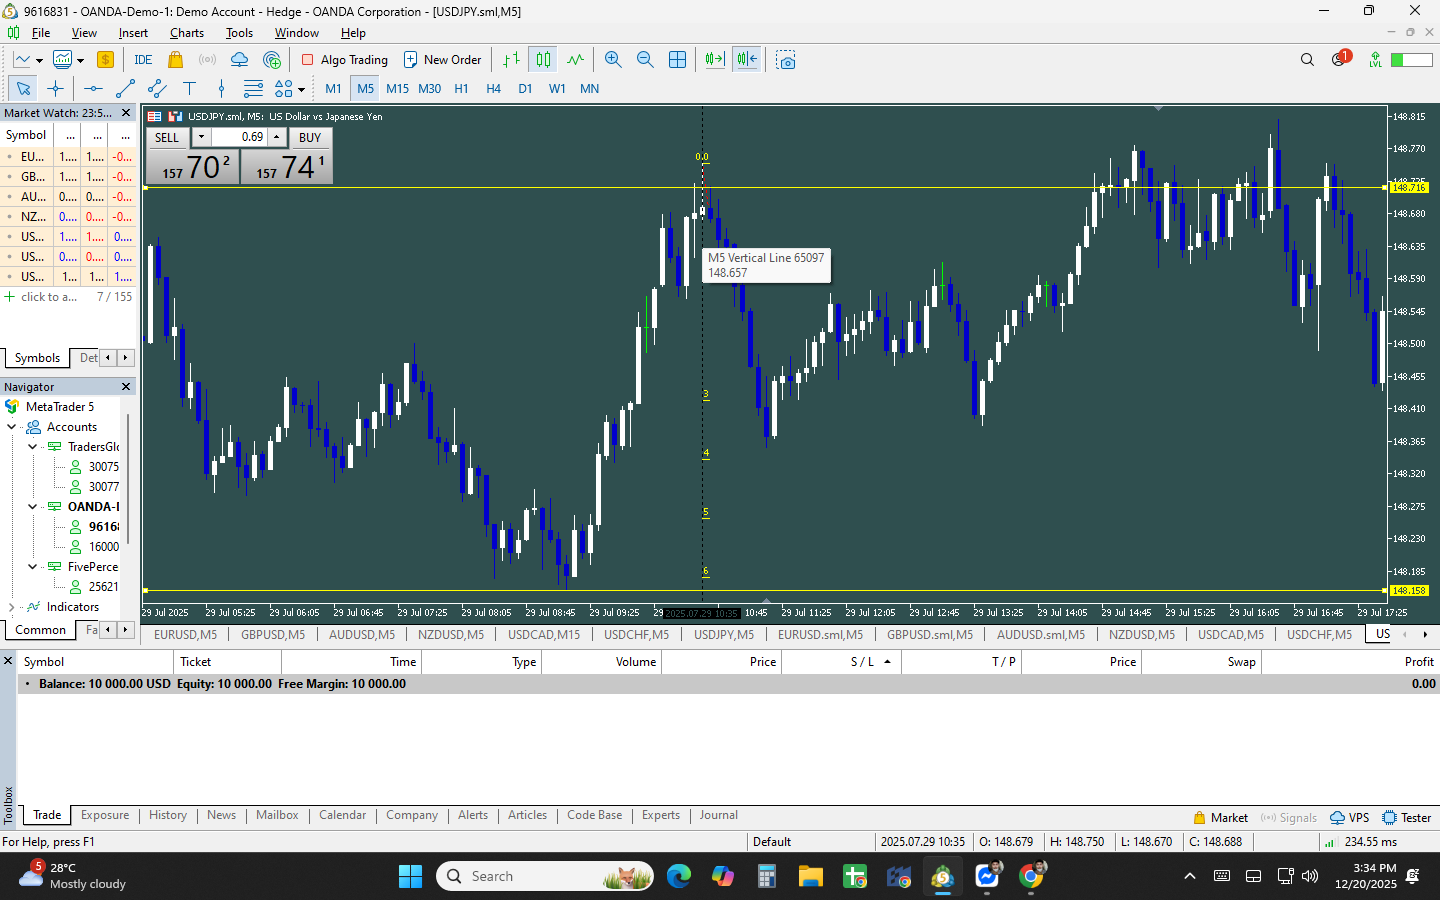Screen dimensions: 1440x900
Task: Open the chart type line icon
Action: pos(21,60)
